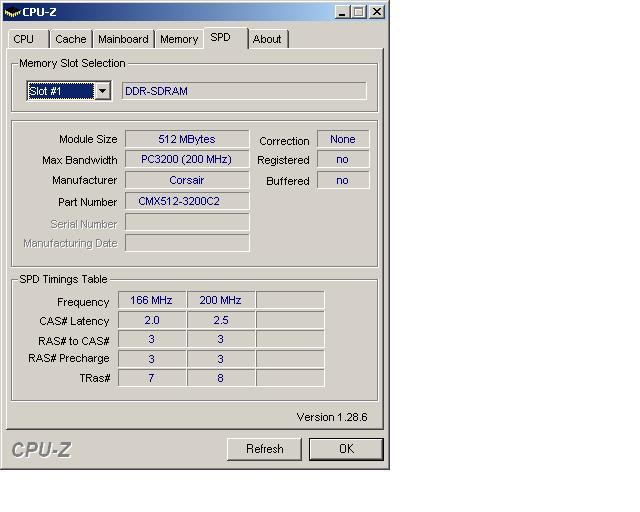Go to the Mainboard tab
This screenshot has height=512, width=640.
point(123,39)
